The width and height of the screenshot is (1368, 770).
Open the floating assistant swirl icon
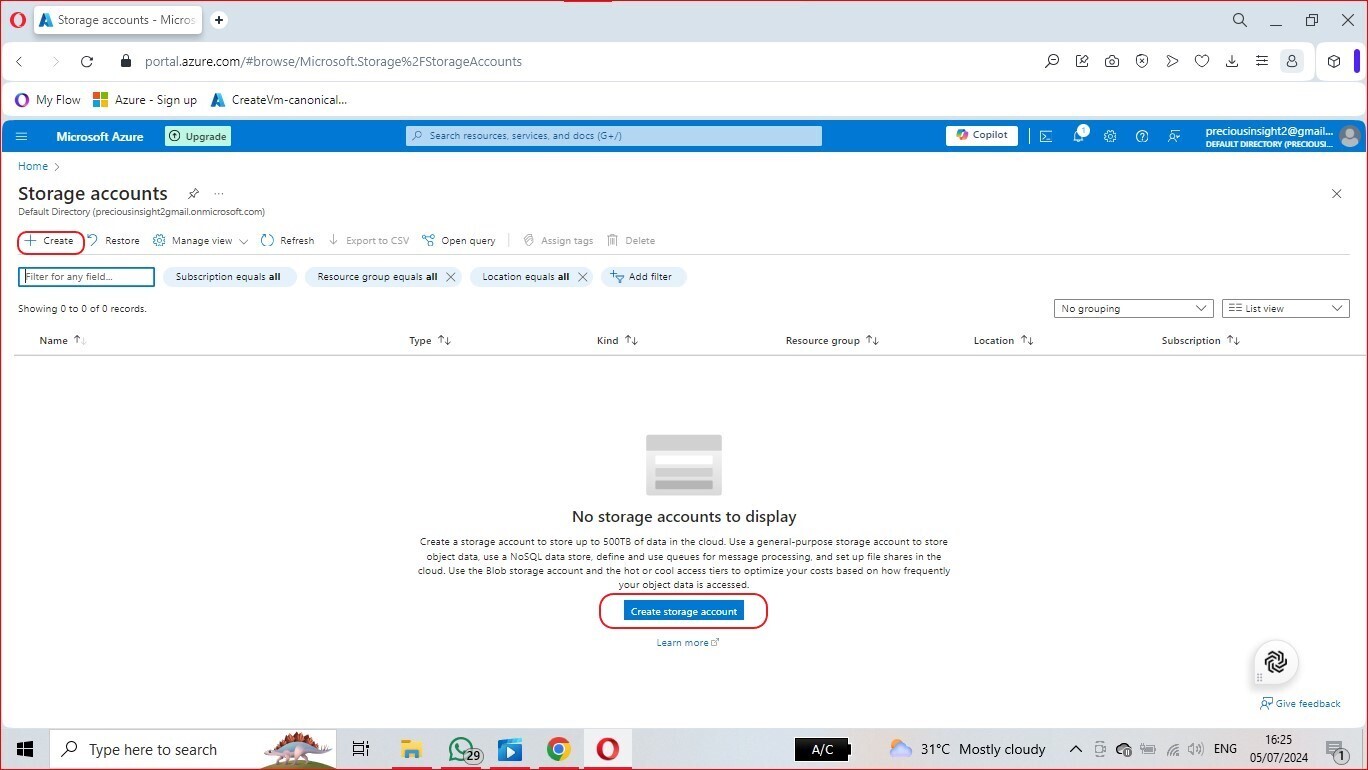pyautogui.click(x=1276, y=661)
